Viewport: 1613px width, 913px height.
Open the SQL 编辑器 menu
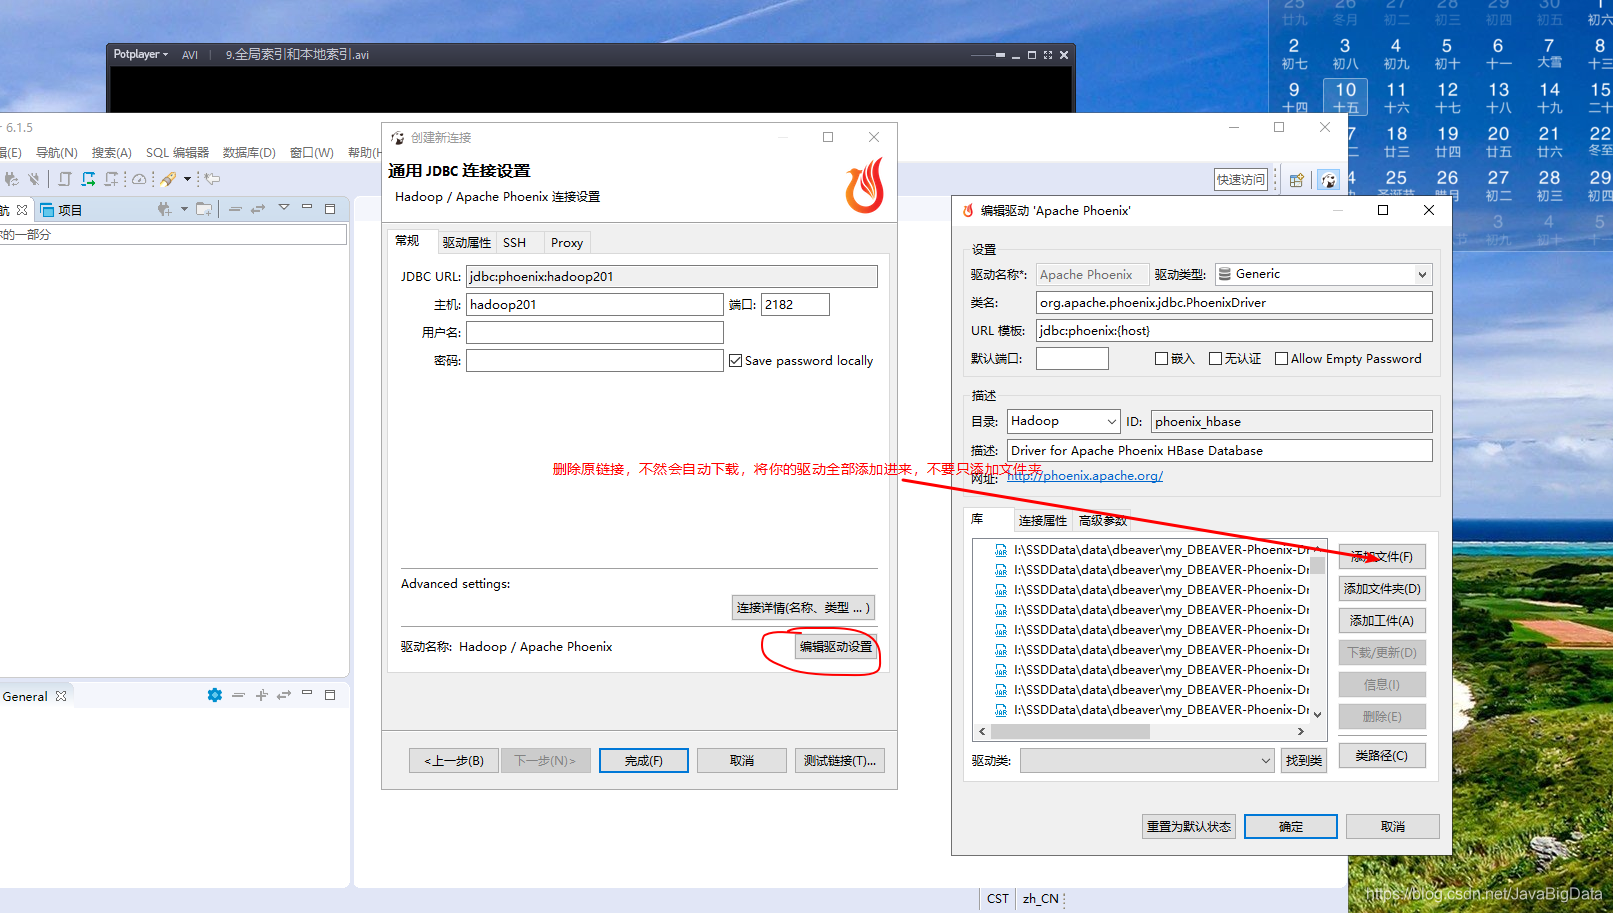177,152
